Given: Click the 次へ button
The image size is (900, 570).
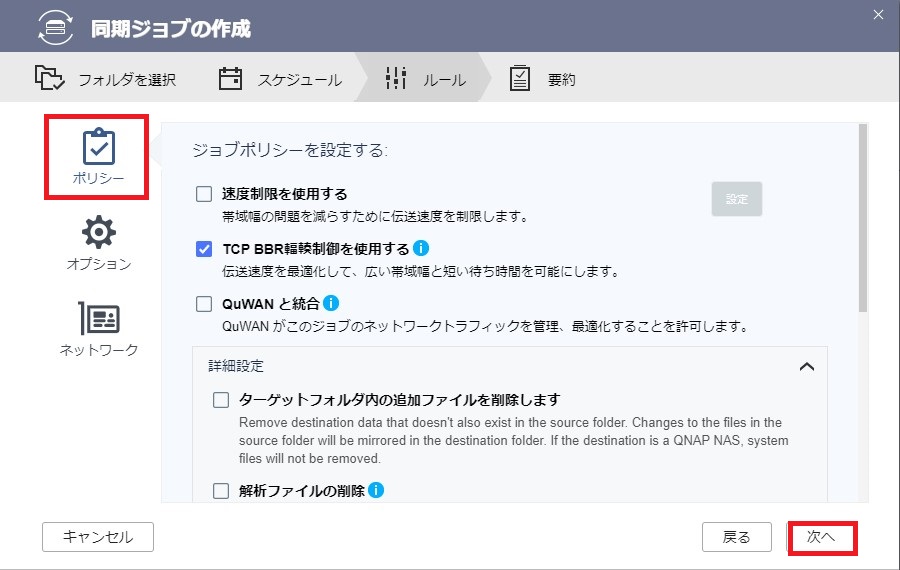Looking at the screenshot, I should click(x=821, y=537).
